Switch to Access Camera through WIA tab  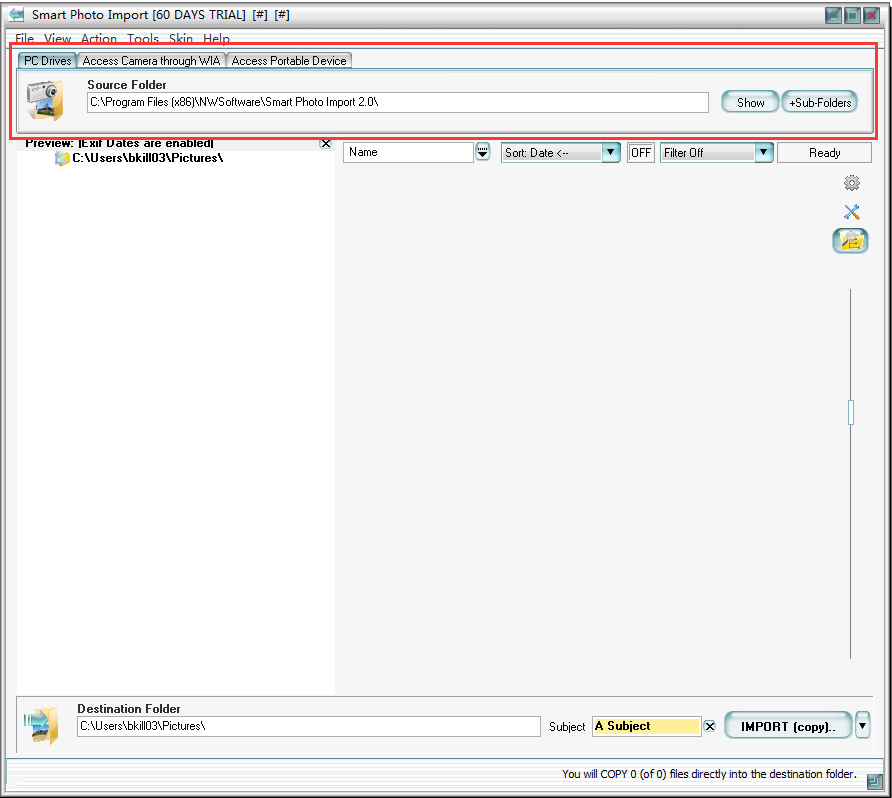(x=151, y=61)
